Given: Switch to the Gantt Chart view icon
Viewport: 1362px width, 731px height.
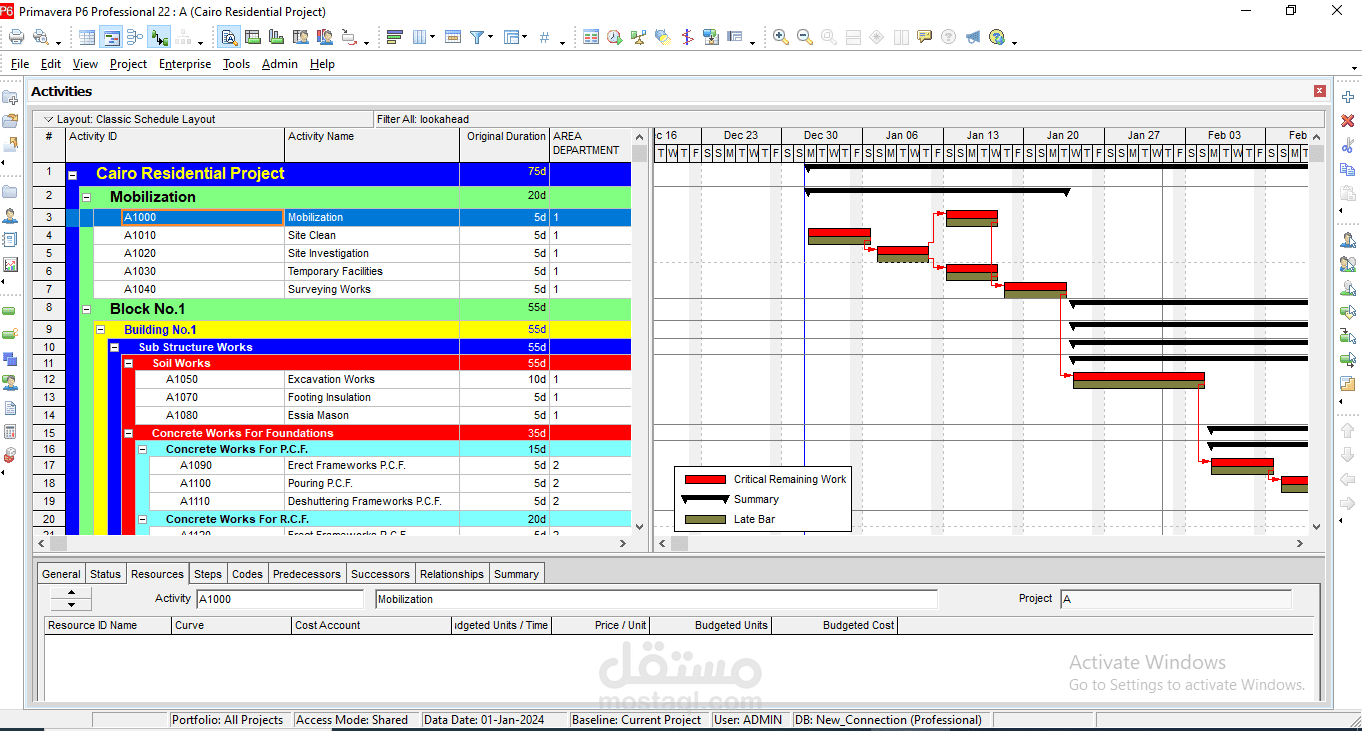Looking at the screenshot, I should point(111,37).
